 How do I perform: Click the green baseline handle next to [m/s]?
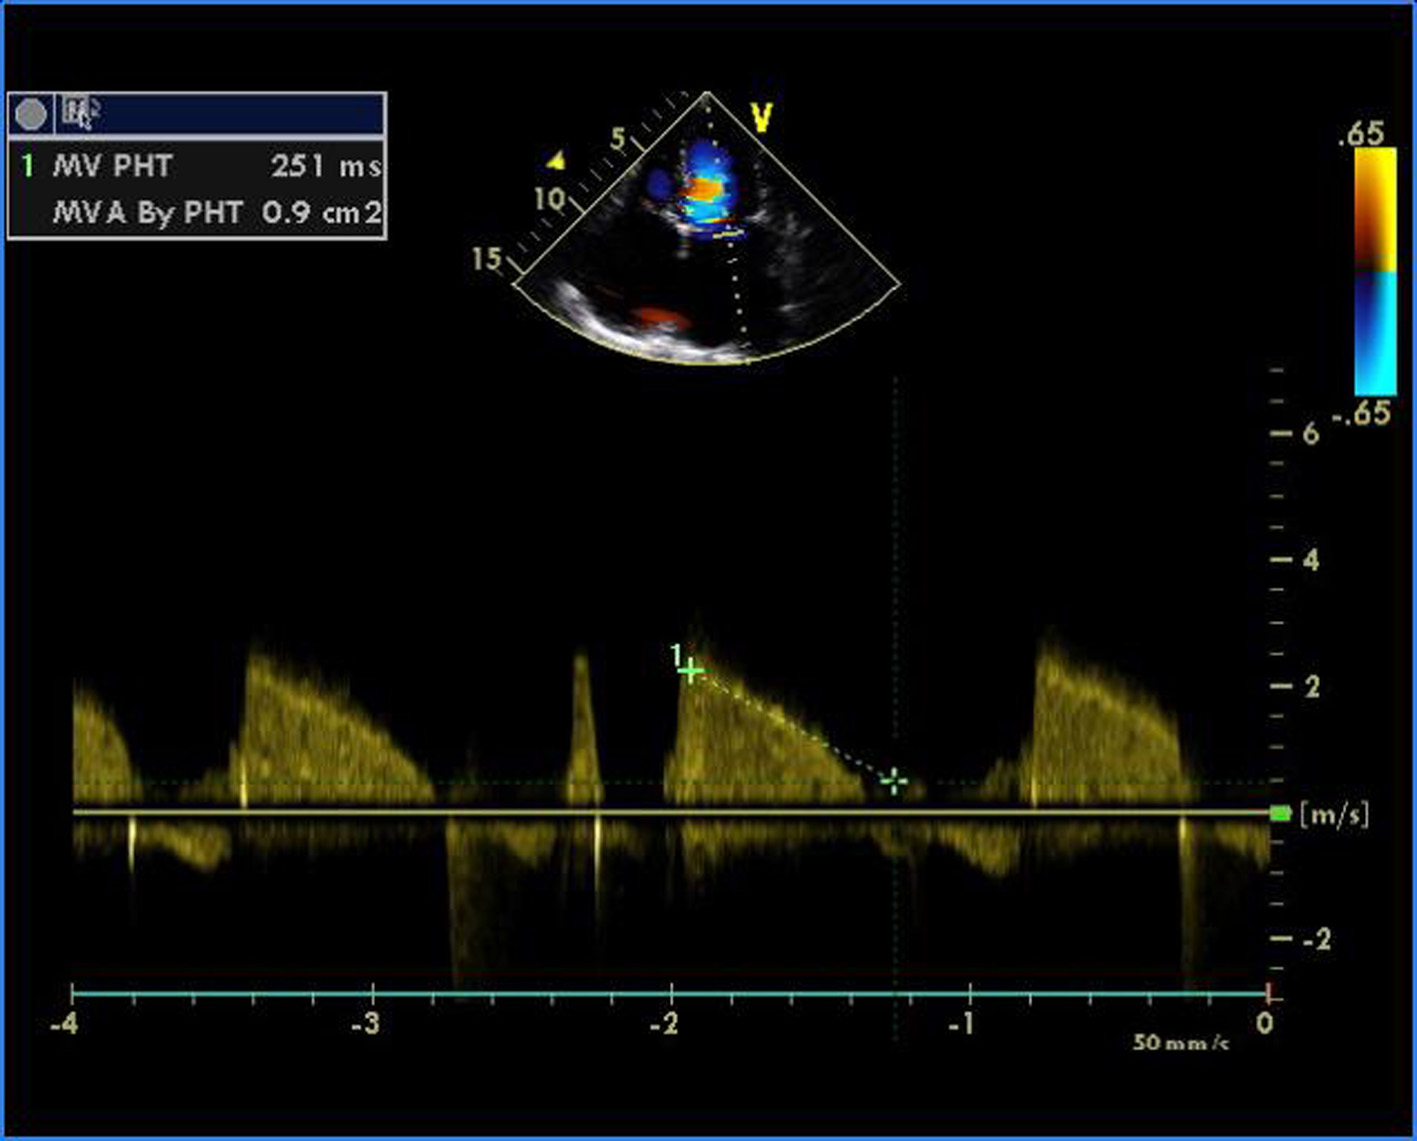[1280, 814]
